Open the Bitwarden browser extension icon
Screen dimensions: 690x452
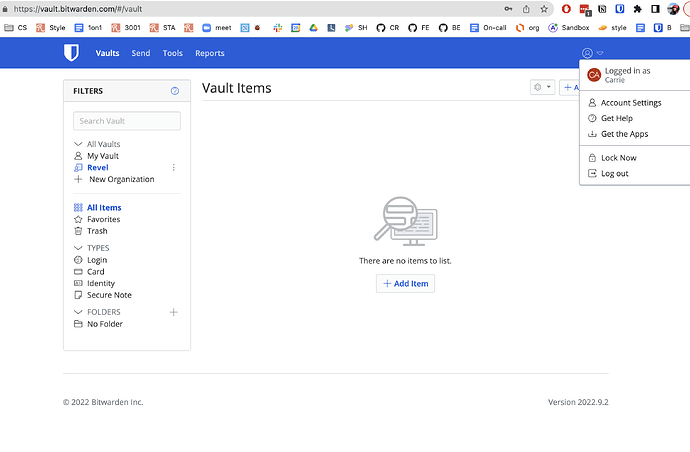[620, 9]
